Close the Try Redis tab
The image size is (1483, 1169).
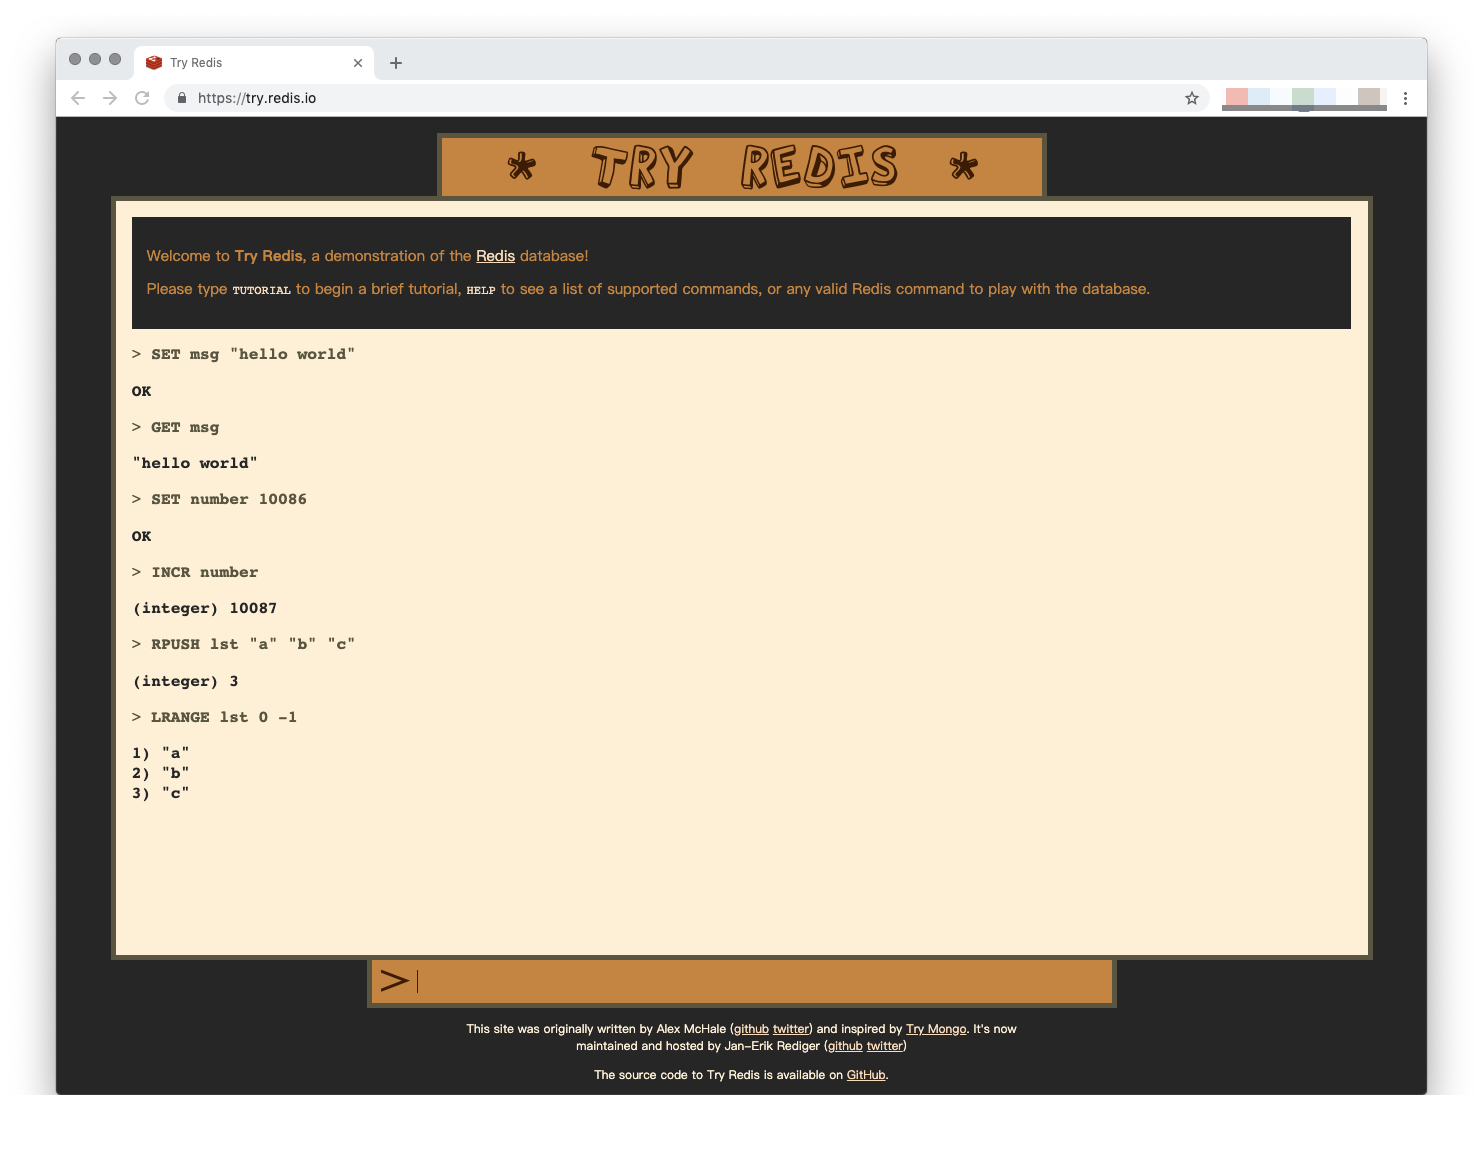coord(358,63)
